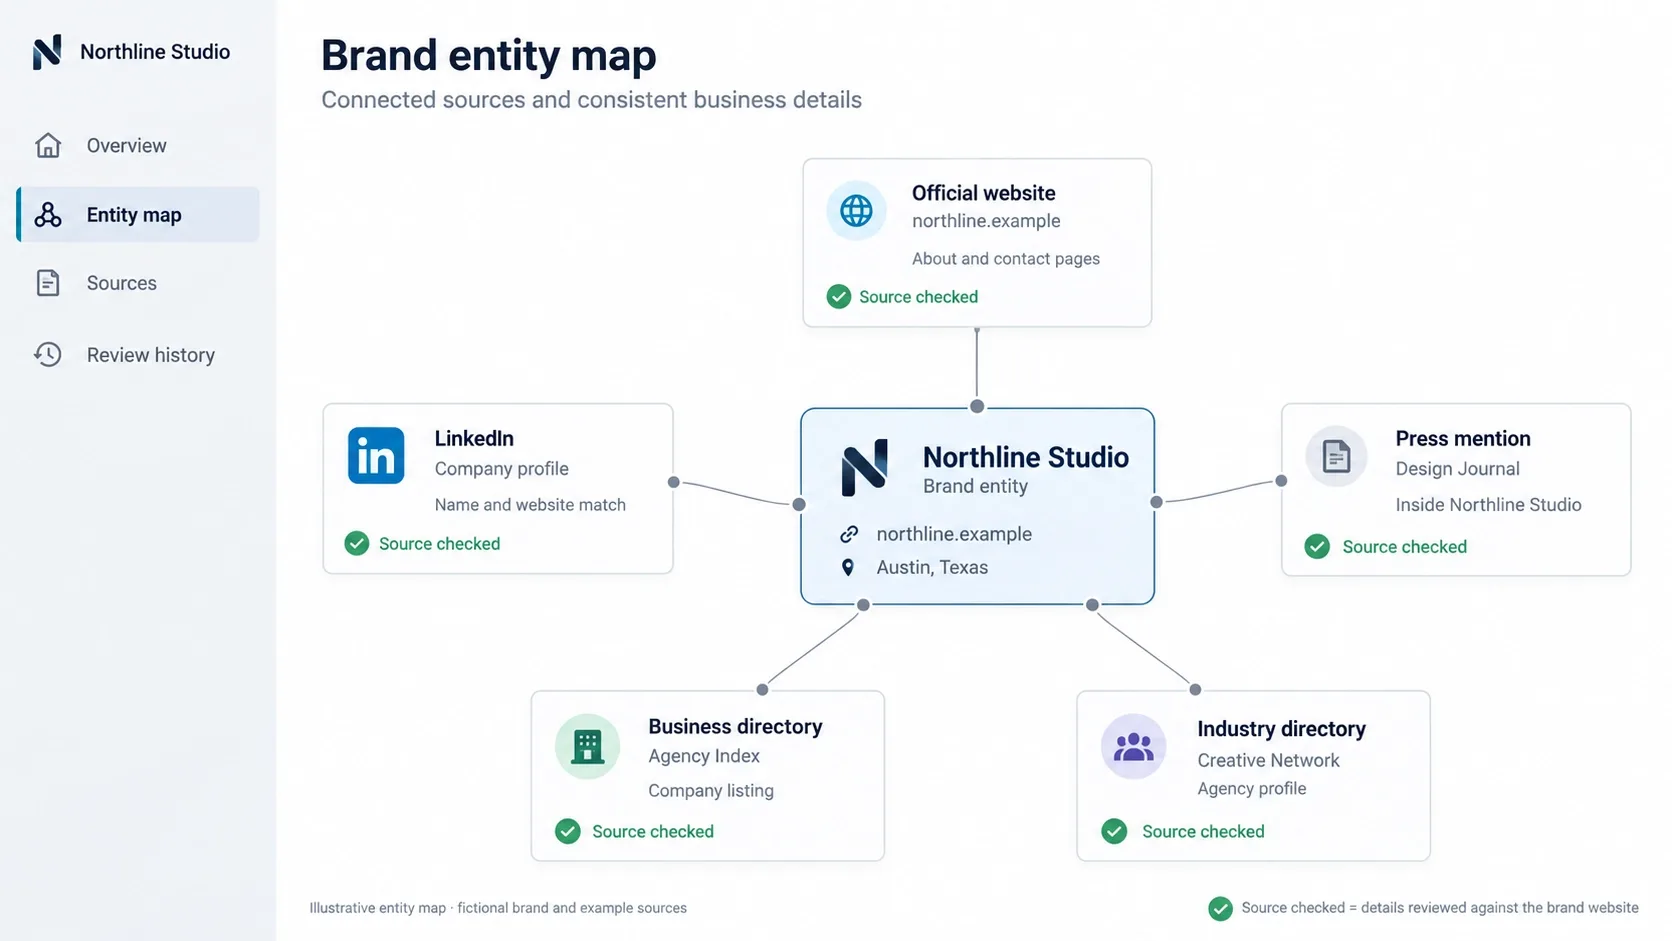Screen dimensions: 1672x941
Task: Click the Overview home icon
Action: (x=48, y=146)
